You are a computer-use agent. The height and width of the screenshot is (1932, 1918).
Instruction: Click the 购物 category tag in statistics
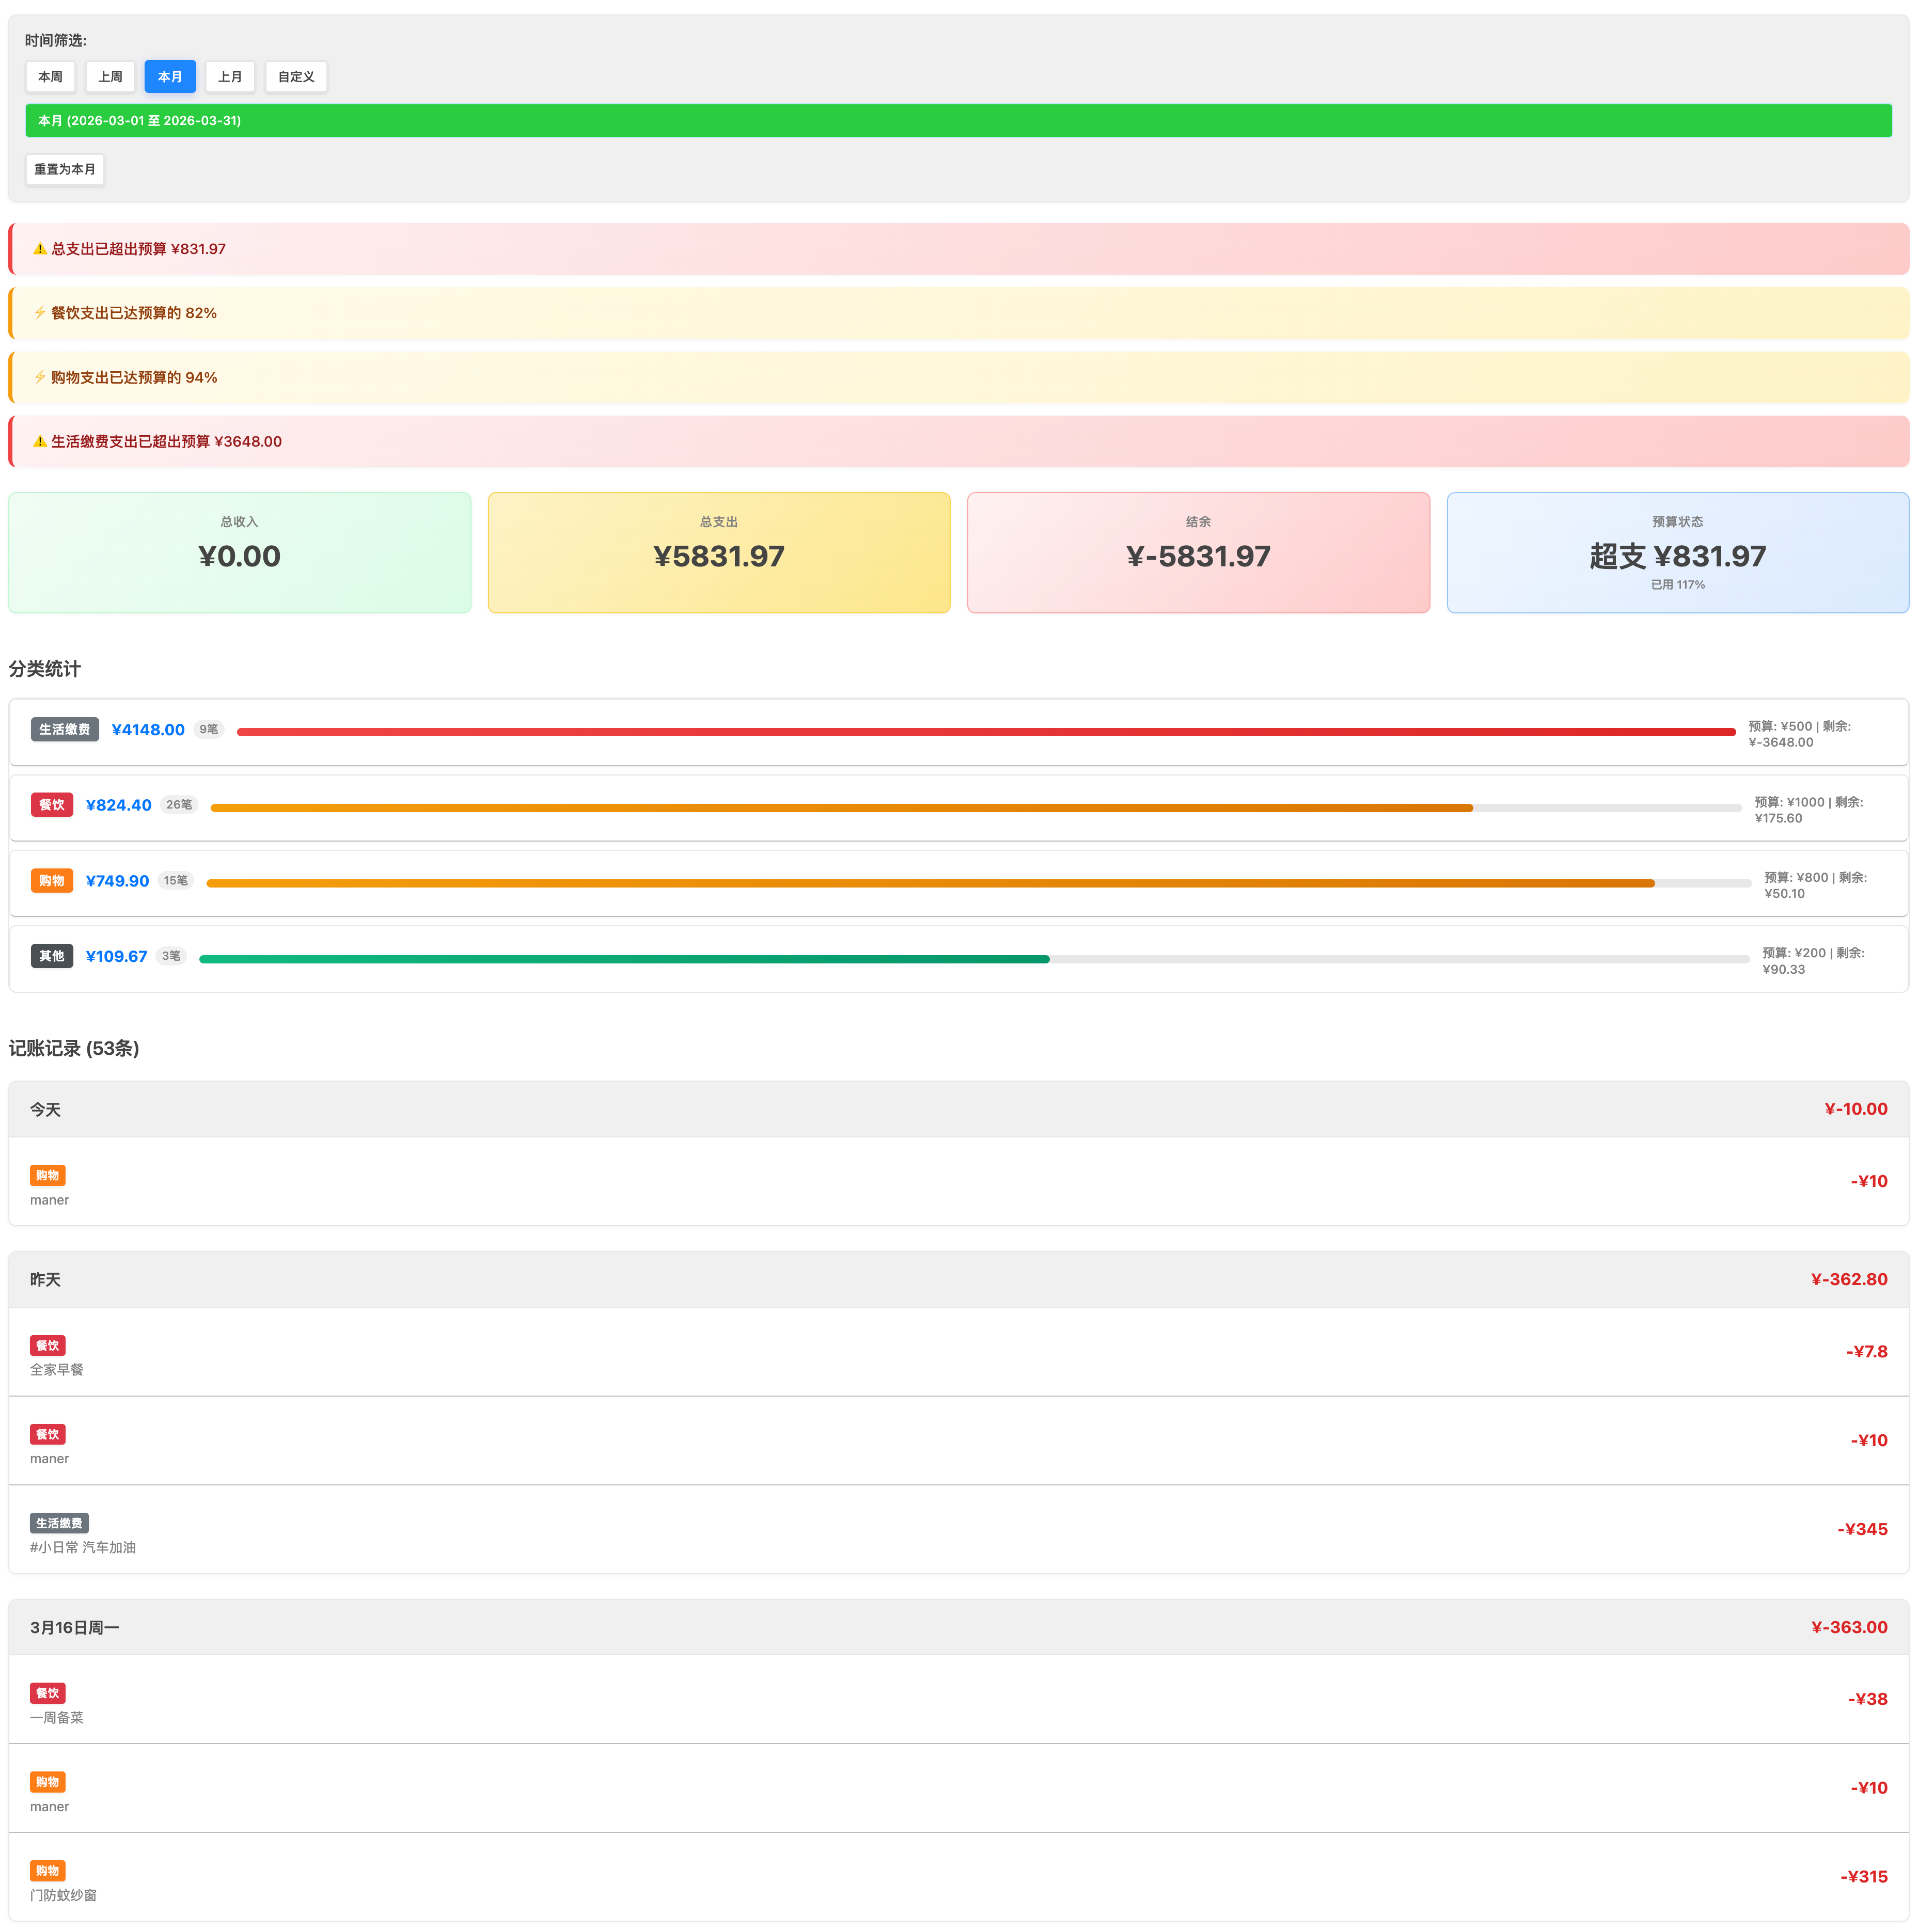pos(51,881)
